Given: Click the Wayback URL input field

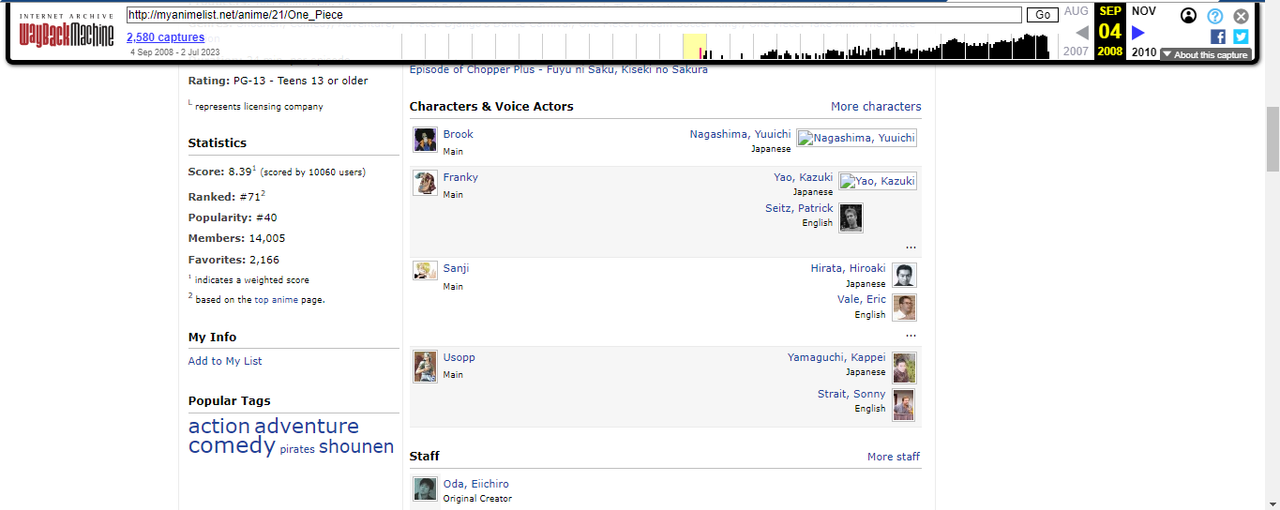Looking at the screenshot, I should [x=574, y=15].
